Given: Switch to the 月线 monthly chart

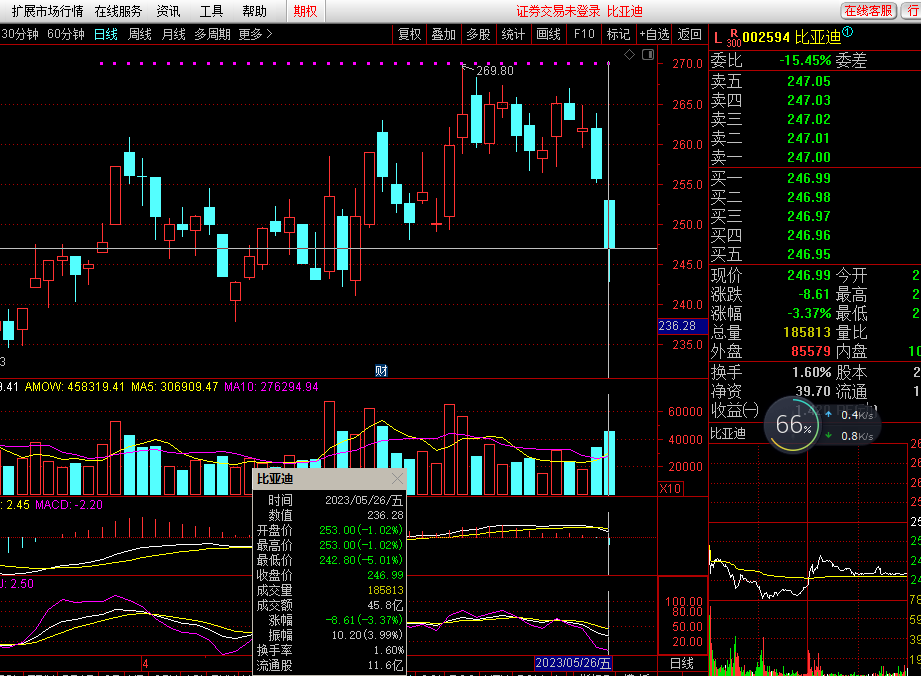Looking at the screenshot, I should click(173, 35).
